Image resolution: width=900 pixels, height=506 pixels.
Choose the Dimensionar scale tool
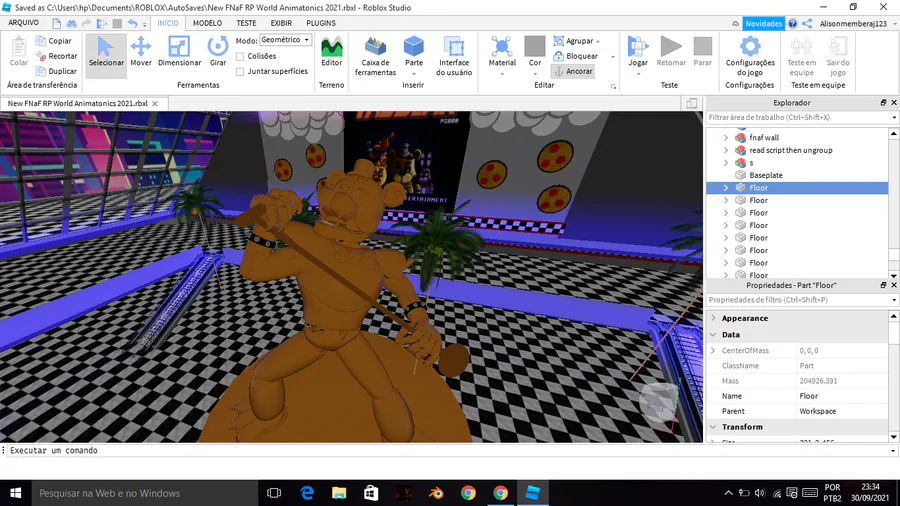[x=179, y=52]
